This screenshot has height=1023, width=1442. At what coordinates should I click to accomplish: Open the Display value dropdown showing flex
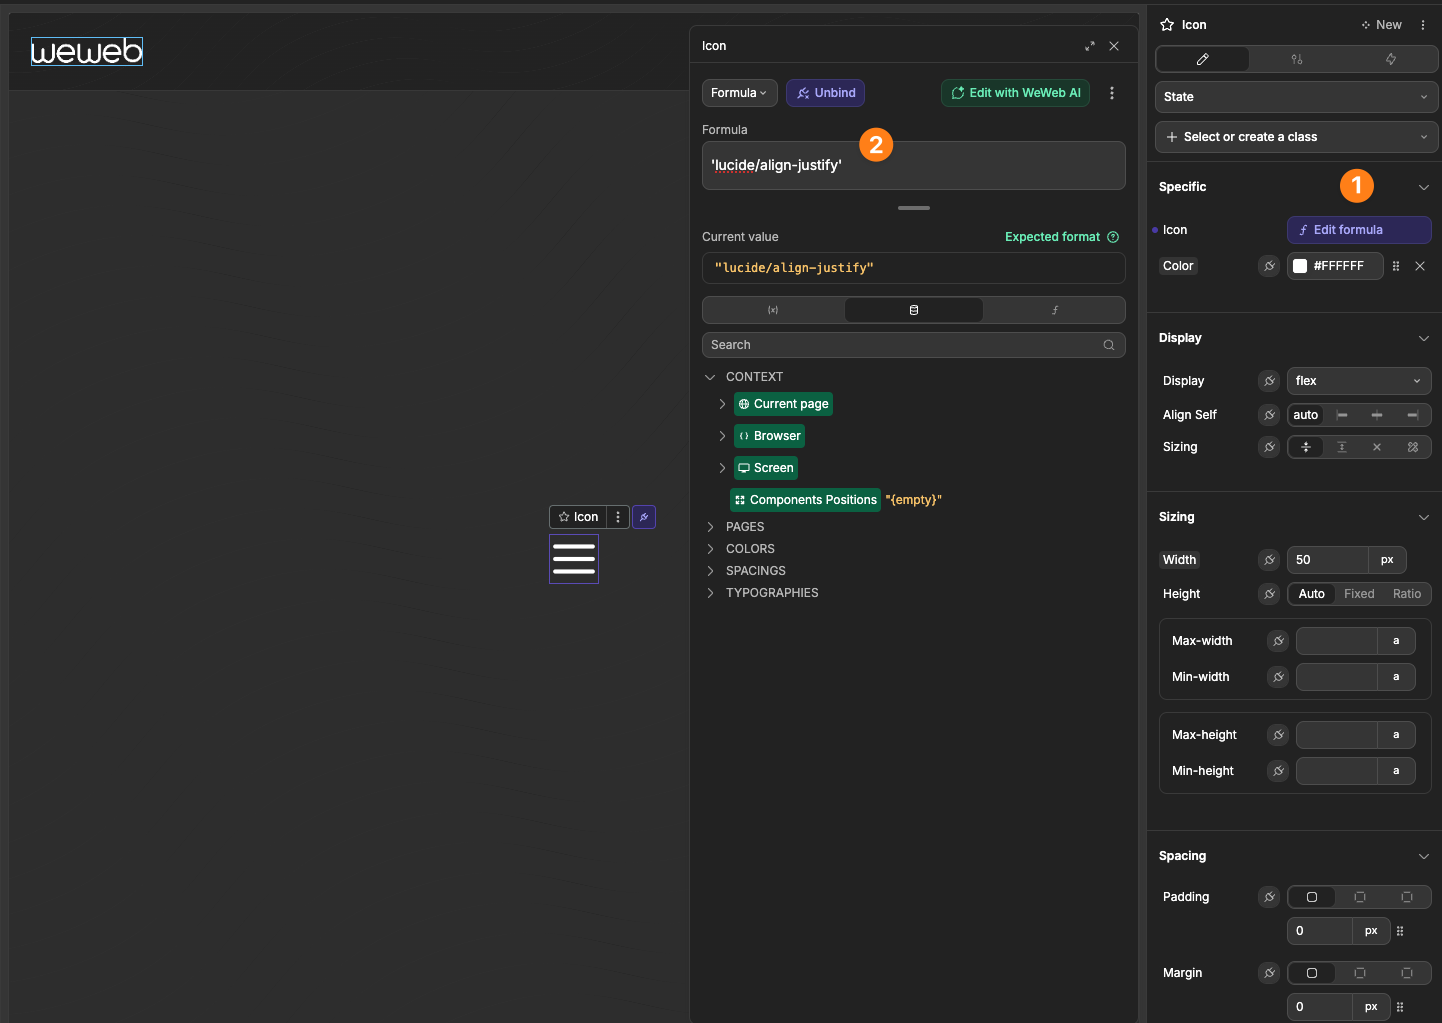point(1358,380)
